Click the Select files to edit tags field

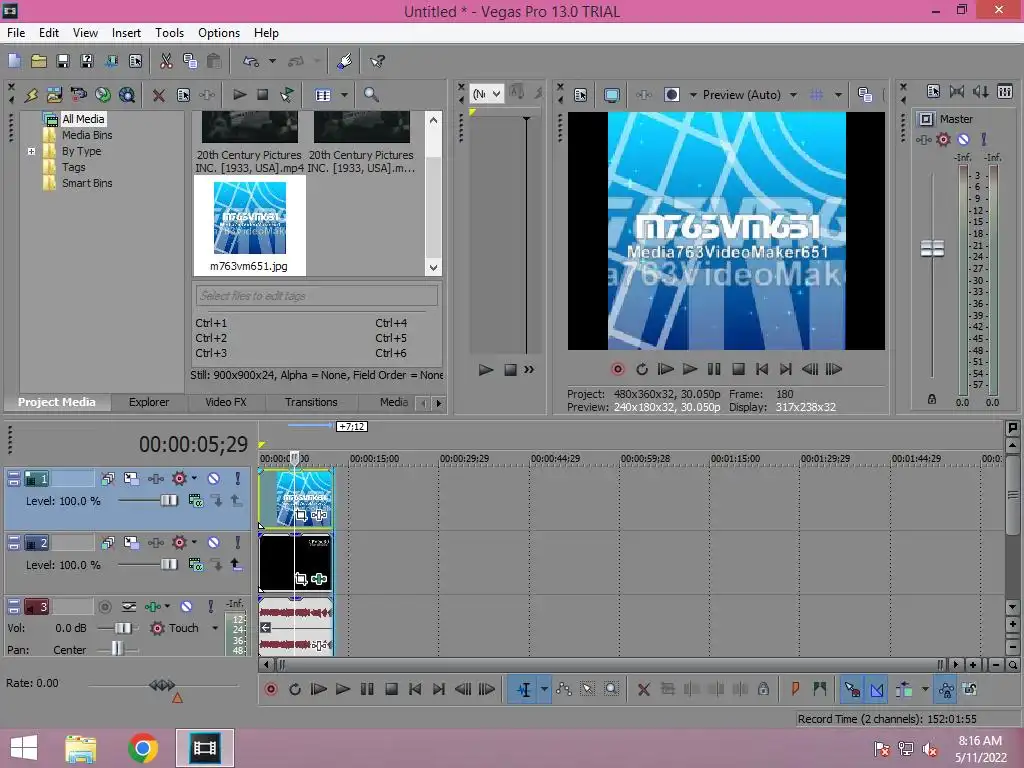[317, 296]
